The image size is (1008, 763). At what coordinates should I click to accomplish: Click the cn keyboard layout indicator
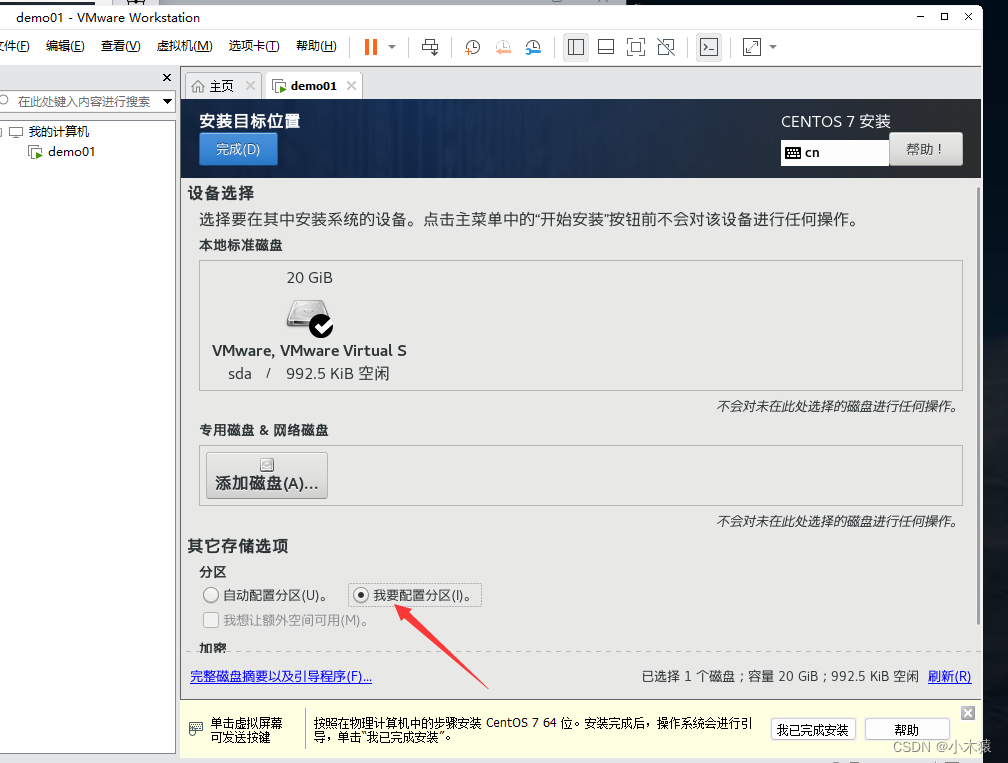(x=834, y=152)
